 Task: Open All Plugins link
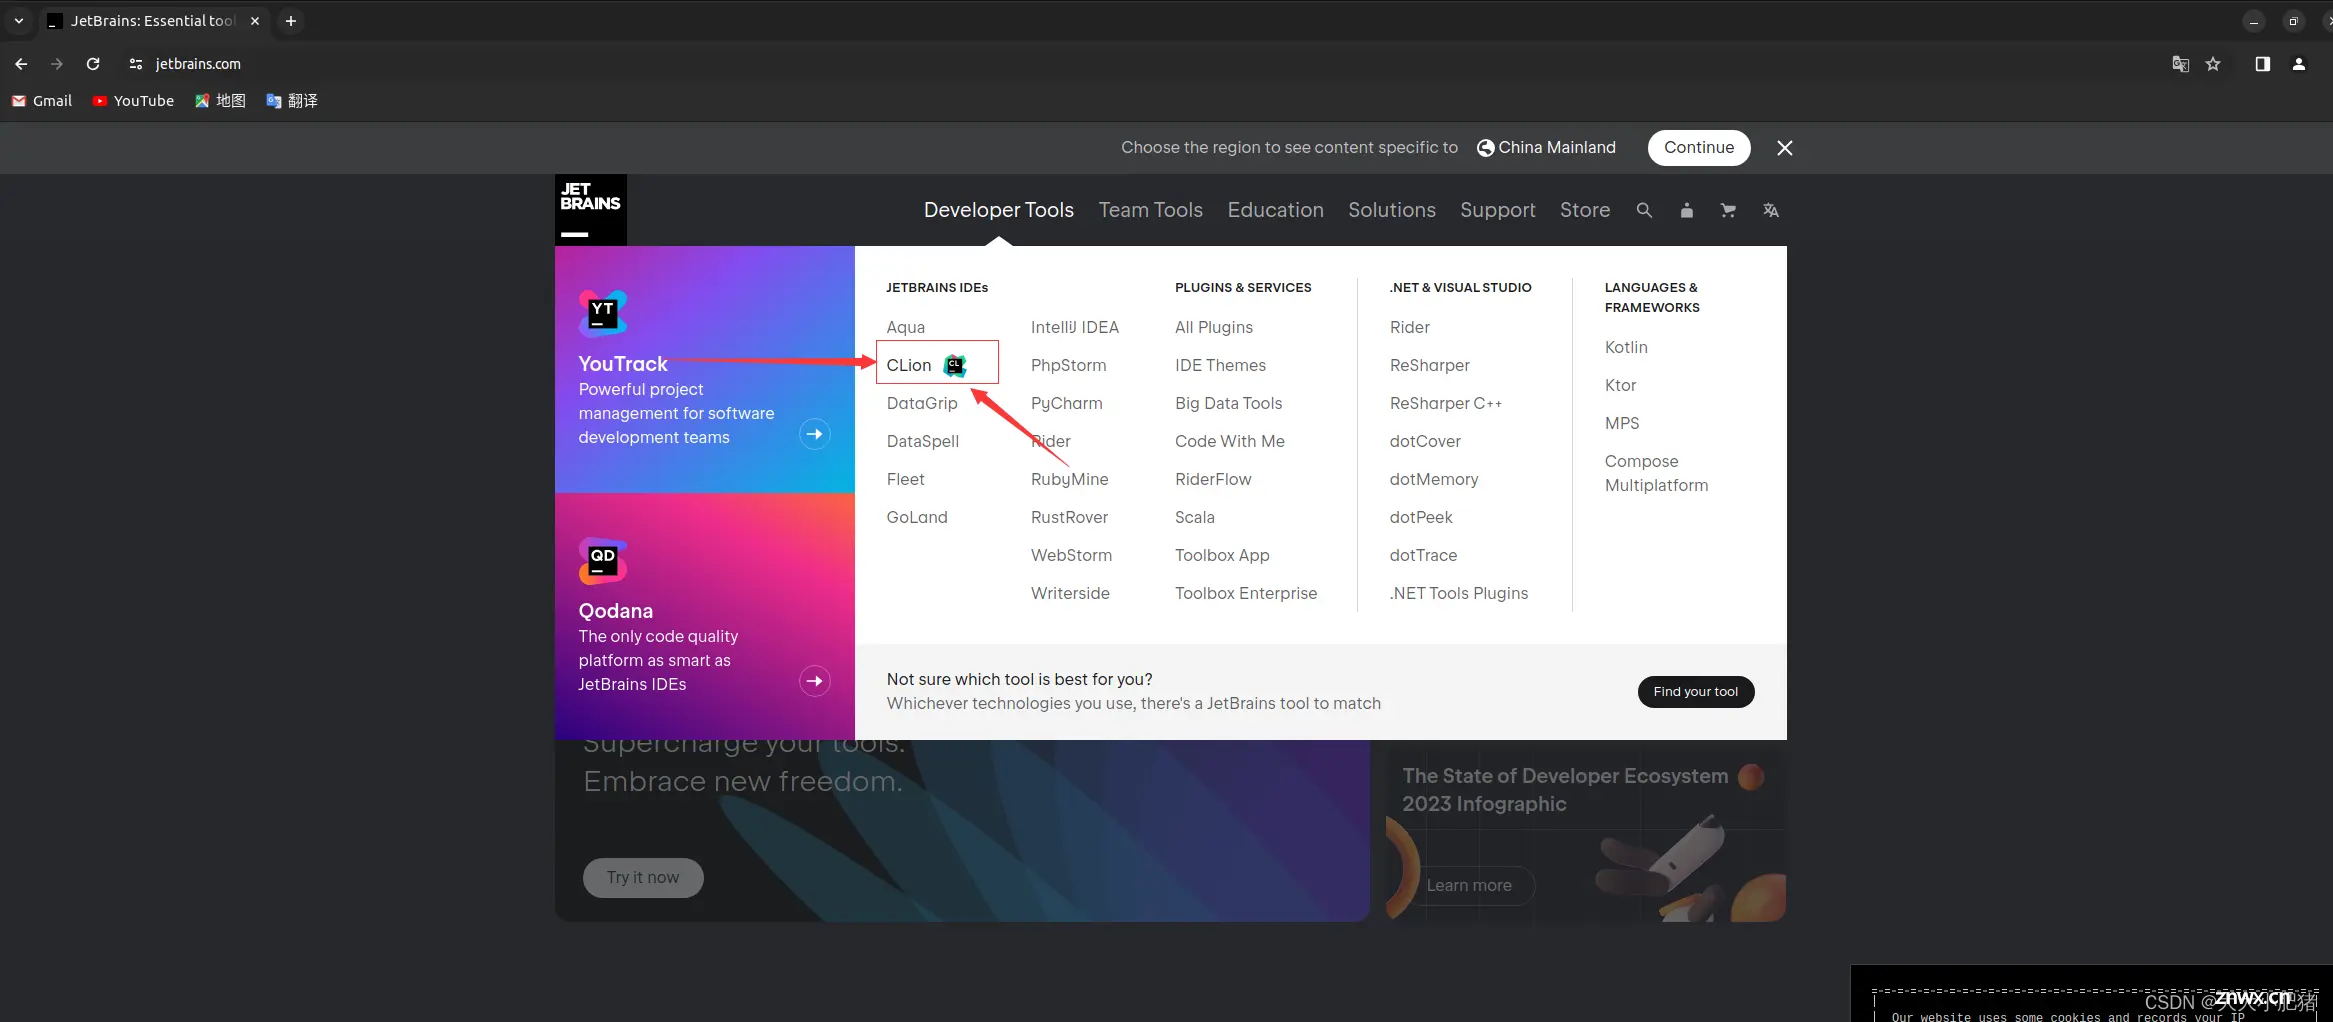click(x=1213, y=327)
